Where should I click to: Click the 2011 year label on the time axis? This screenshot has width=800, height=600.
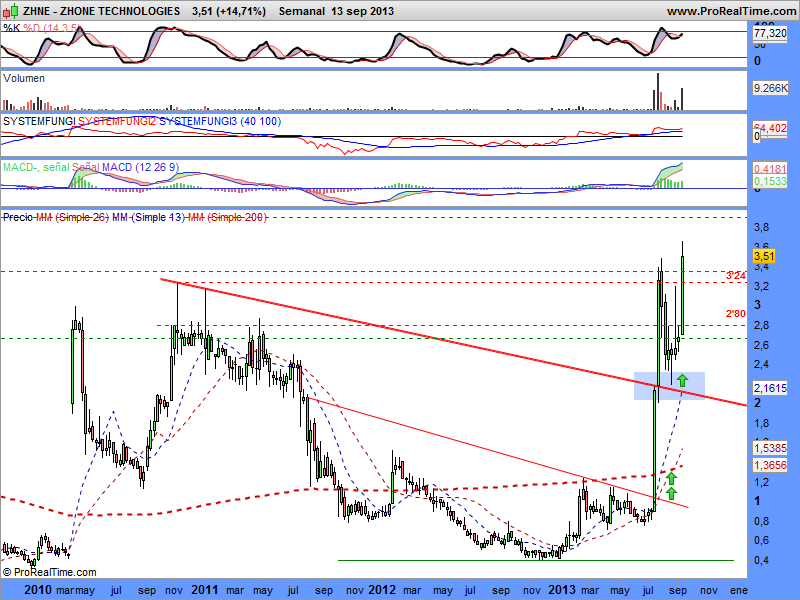205,590
